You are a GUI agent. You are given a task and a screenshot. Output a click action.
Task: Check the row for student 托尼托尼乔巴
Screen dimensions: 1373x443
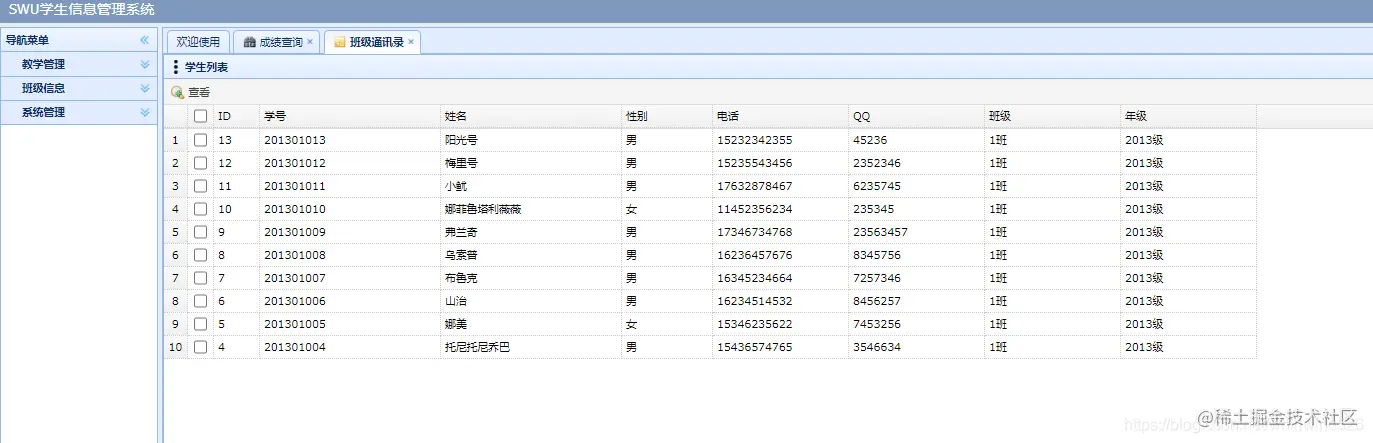200,347
